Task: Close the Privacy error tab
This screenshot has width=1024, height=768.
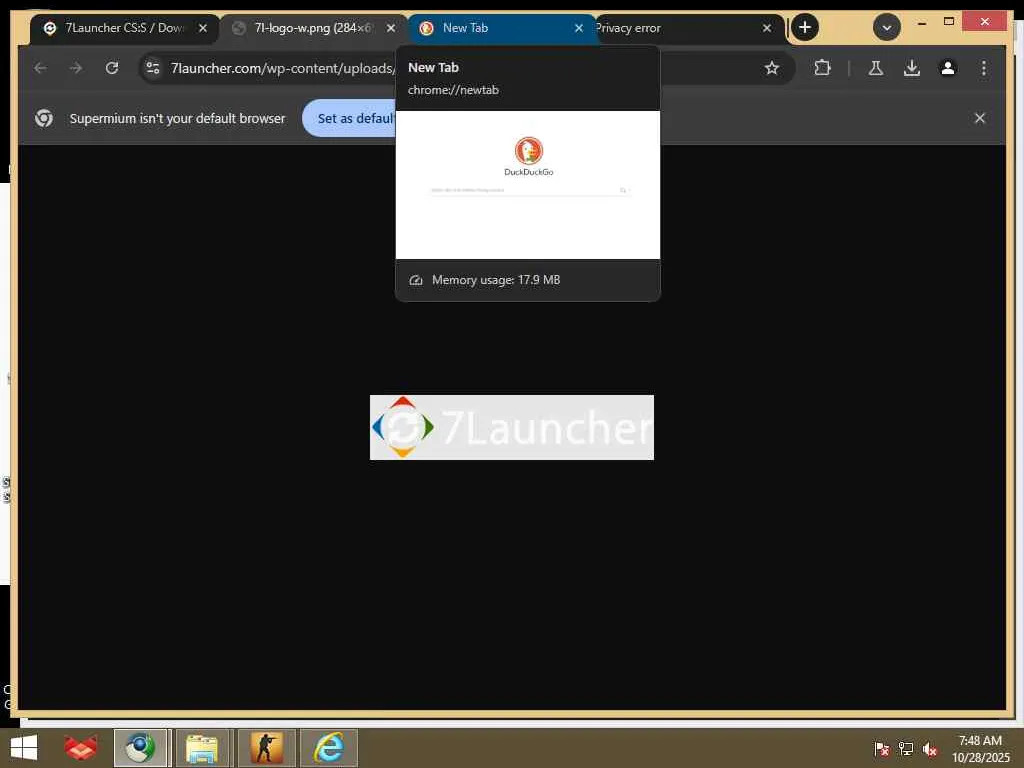Action: (767, 28)
